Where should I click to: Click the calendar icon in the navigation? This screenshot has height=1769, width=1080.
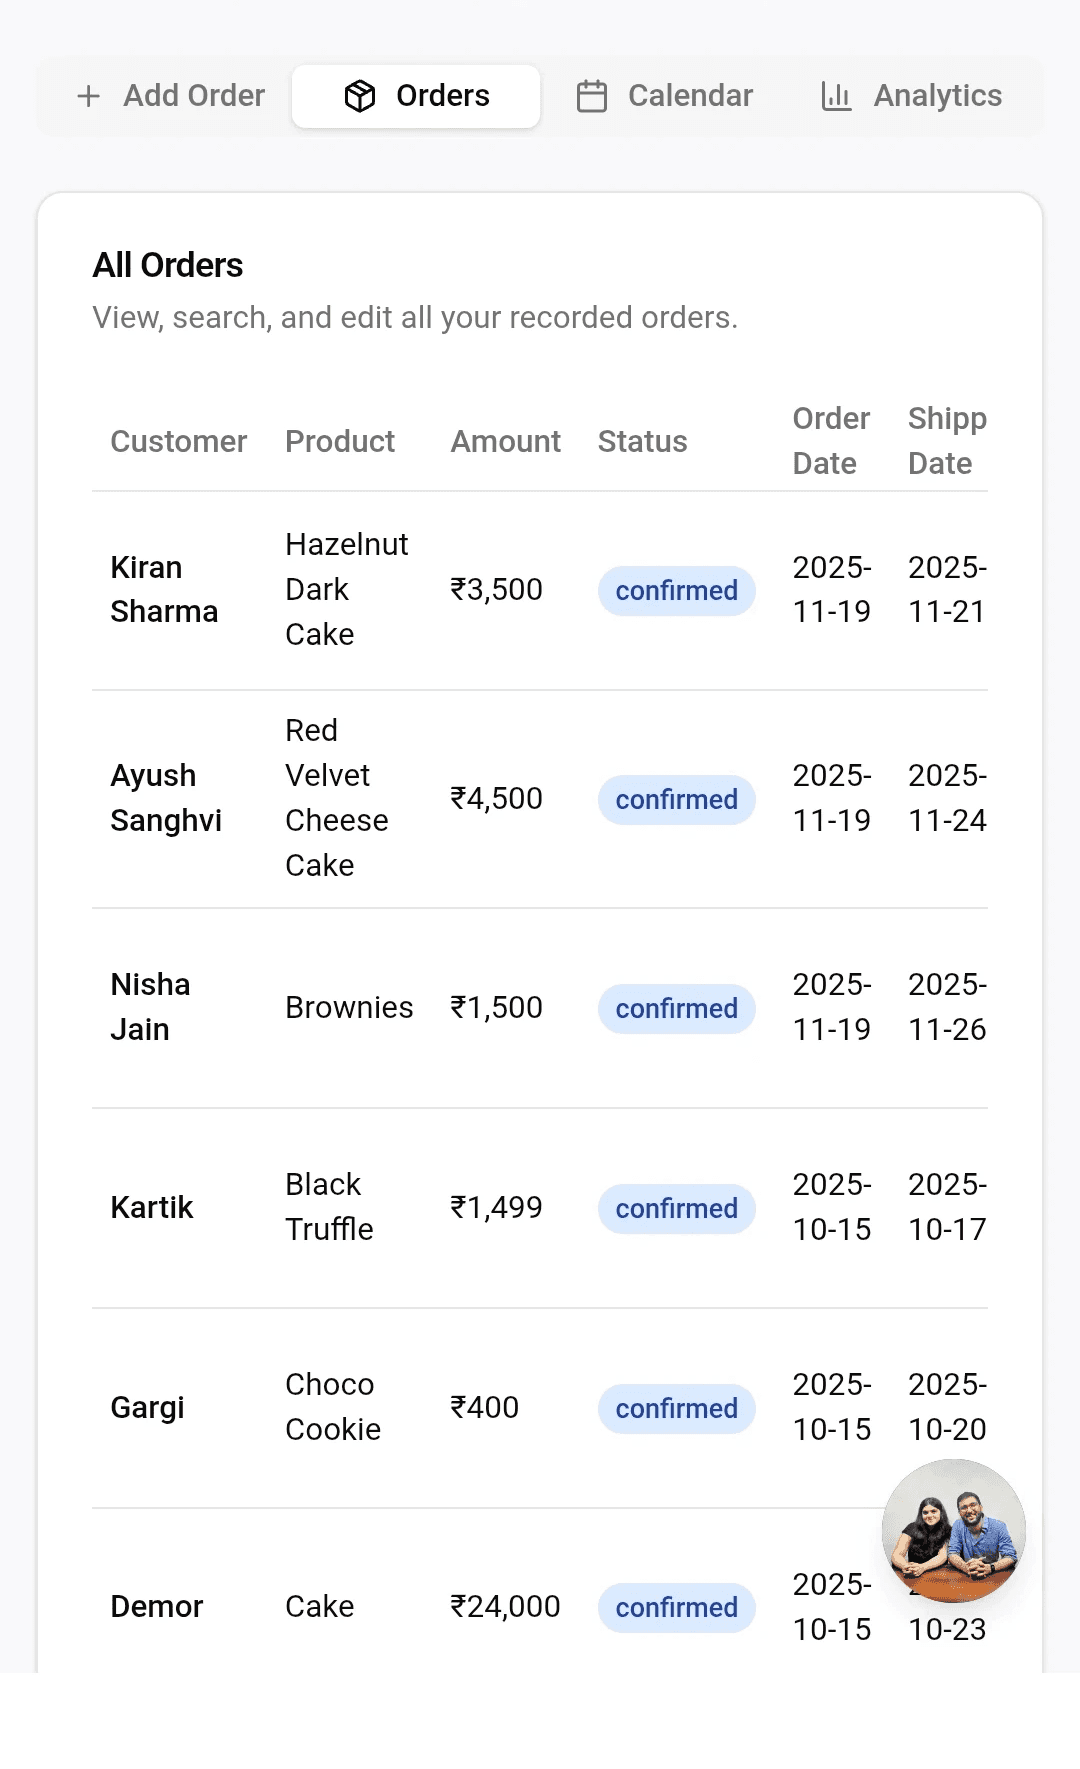tap(592, 96)
